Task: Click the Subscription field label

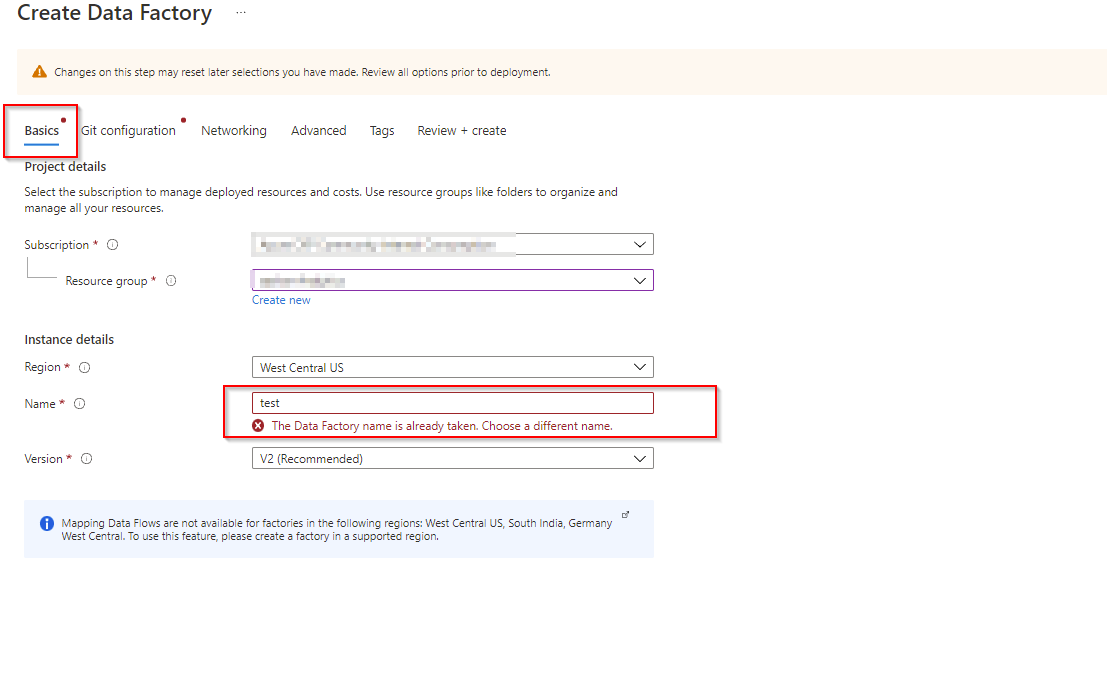Action: (56, 244)
